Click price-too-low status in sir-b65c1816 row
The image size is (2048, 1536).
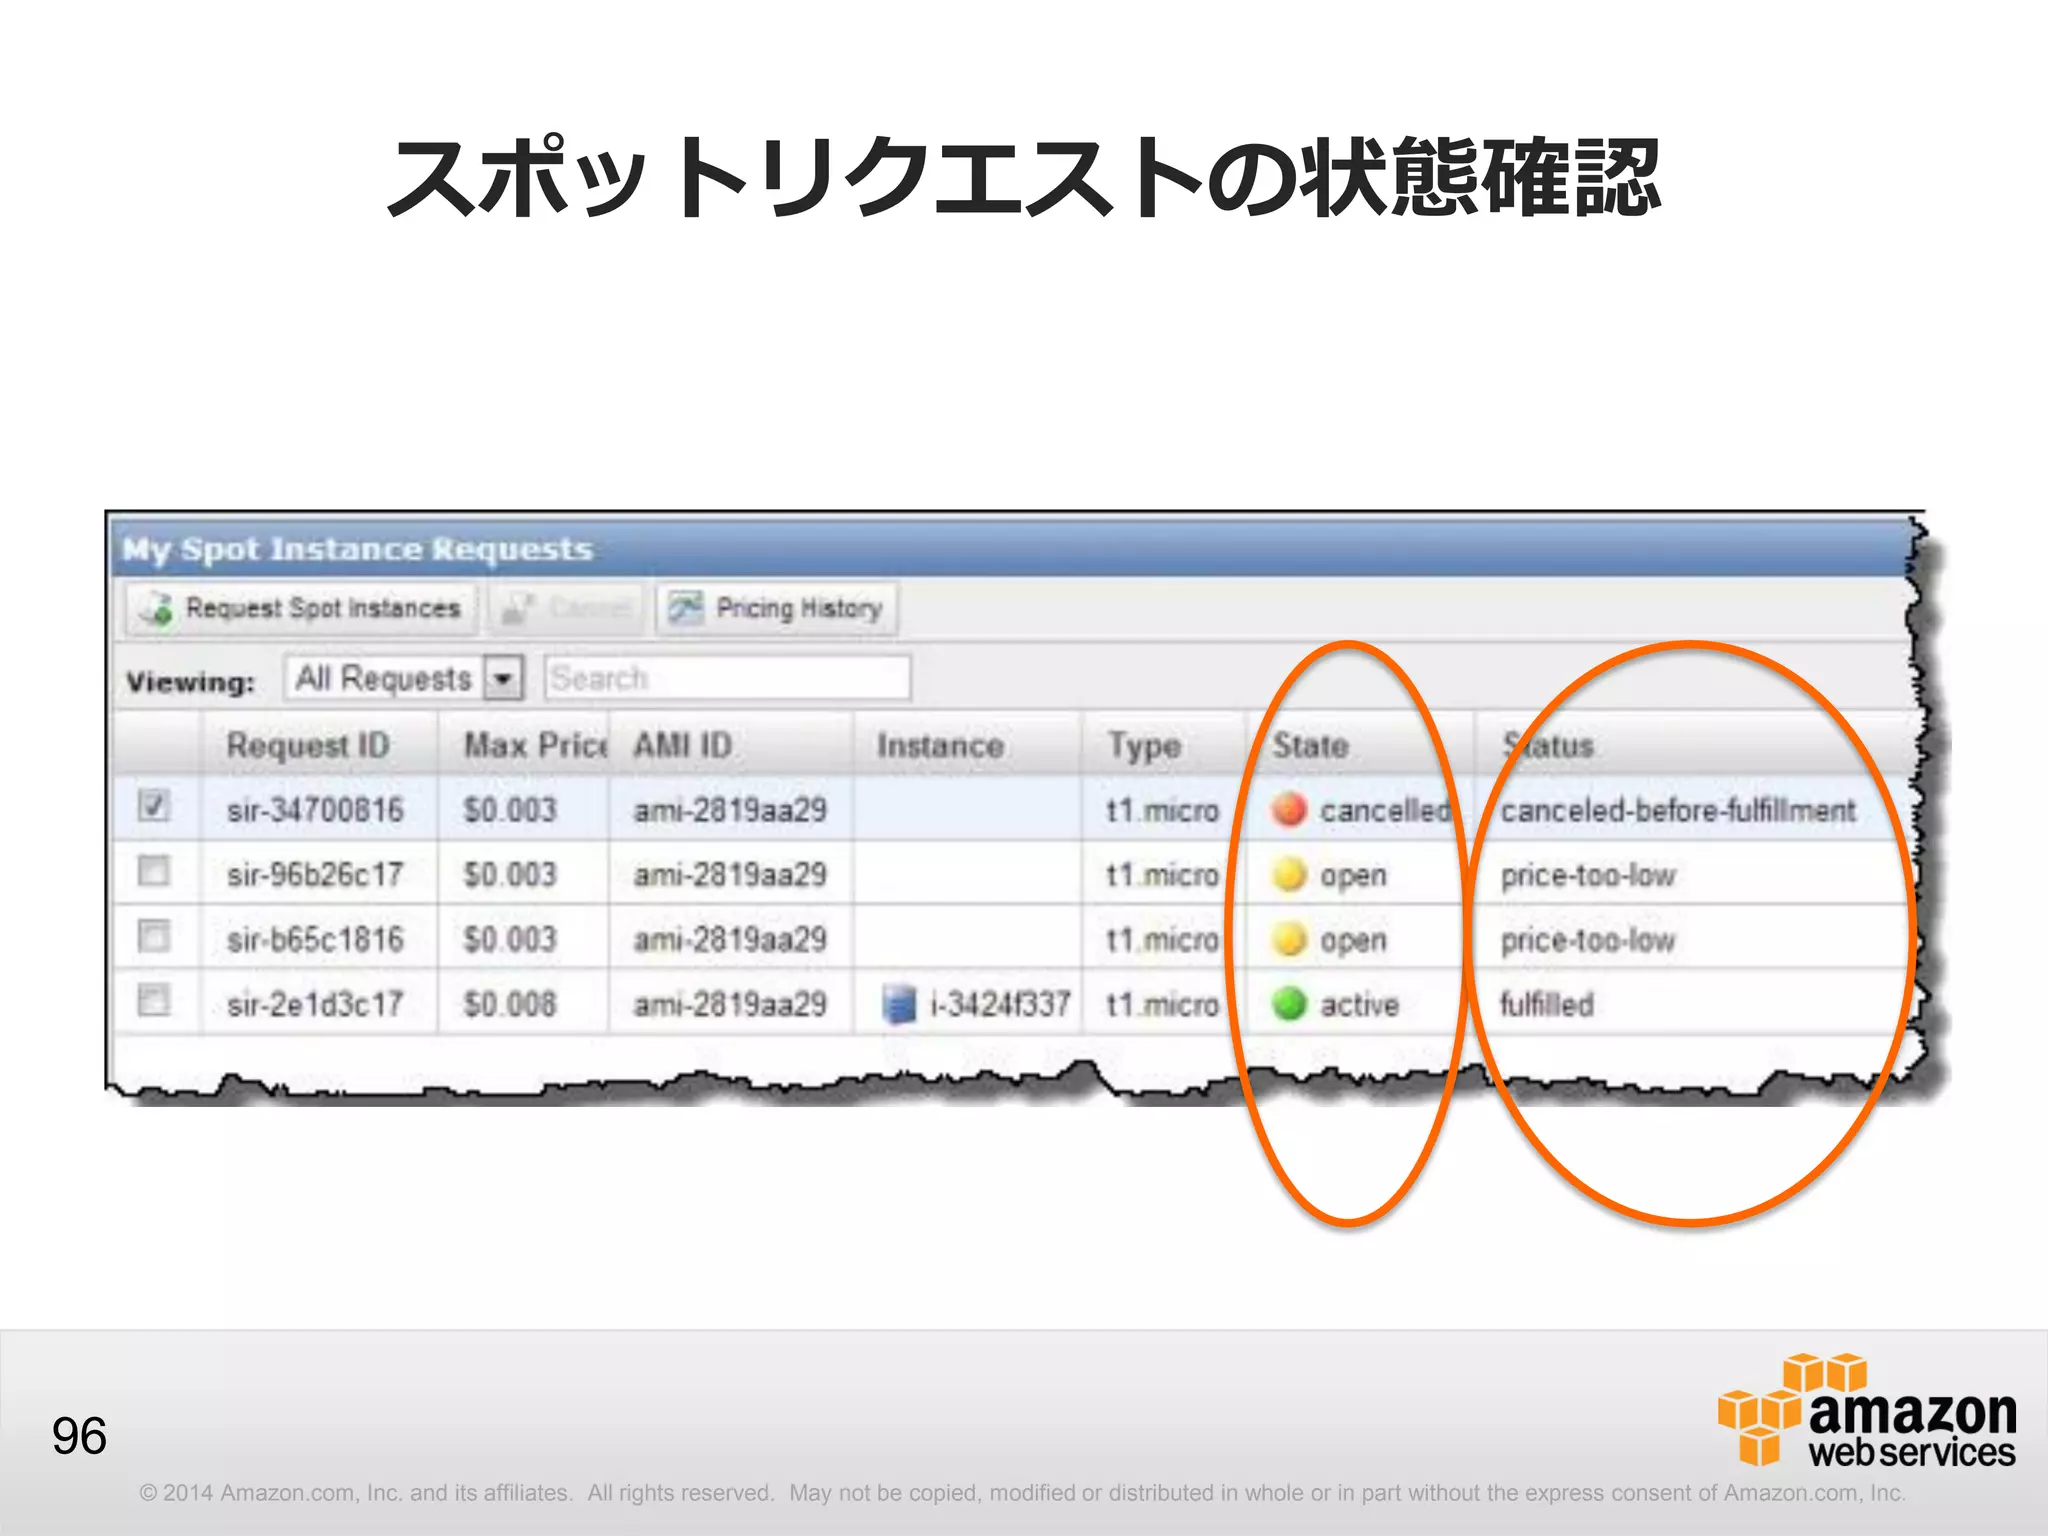pyautogui.click(x=1587, y=940)
